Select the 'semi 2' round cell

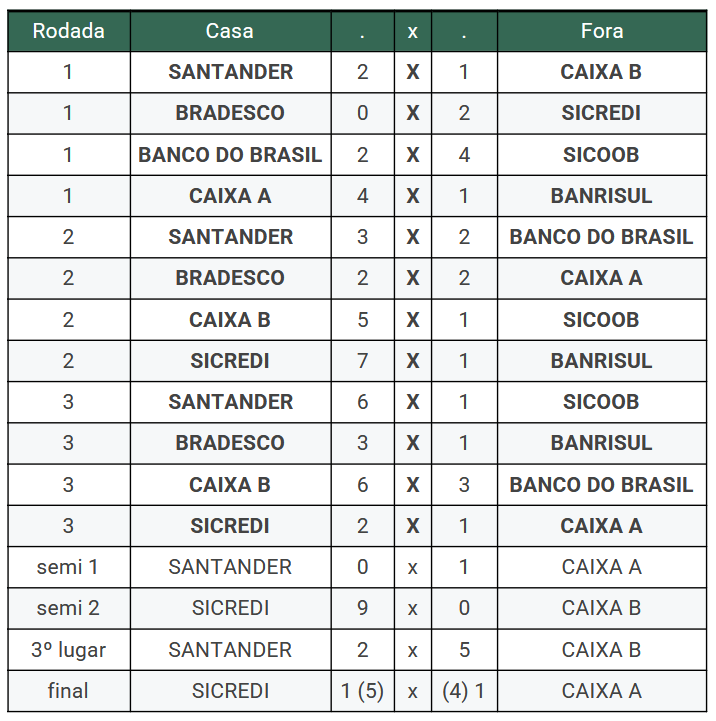pos(68,608)
